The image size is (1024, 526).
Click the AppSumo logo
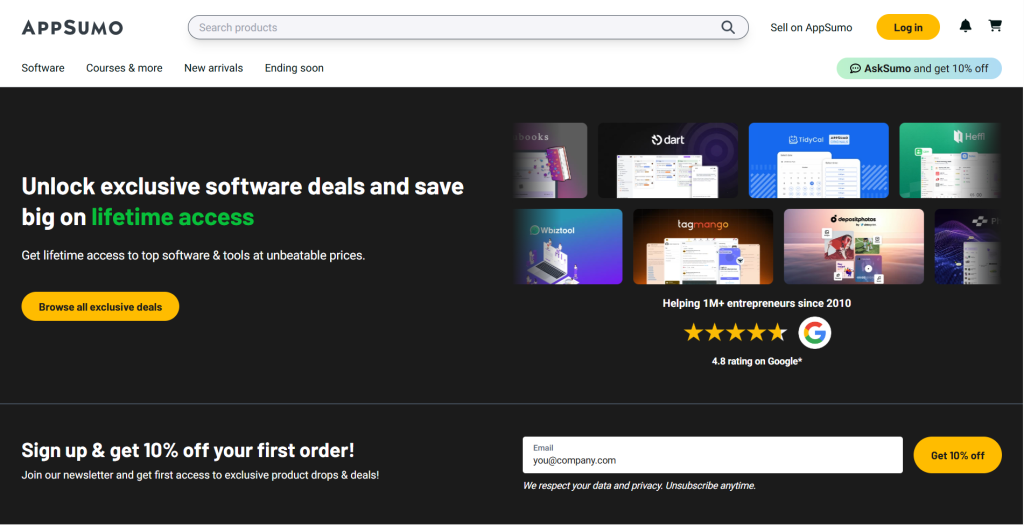[72, 27]
